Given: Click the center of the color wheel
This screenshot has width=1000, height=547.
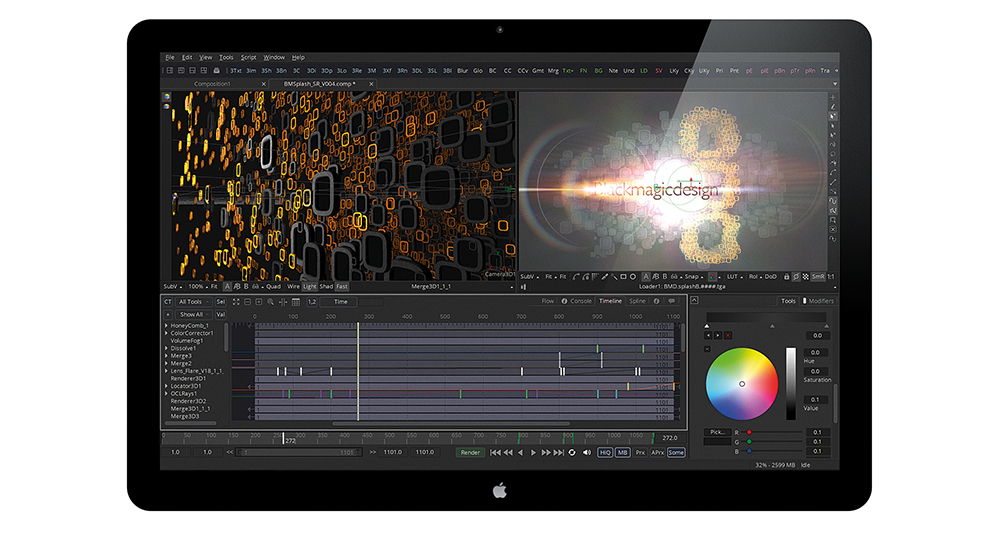Looking at the screenshot, I should point(742,383).
